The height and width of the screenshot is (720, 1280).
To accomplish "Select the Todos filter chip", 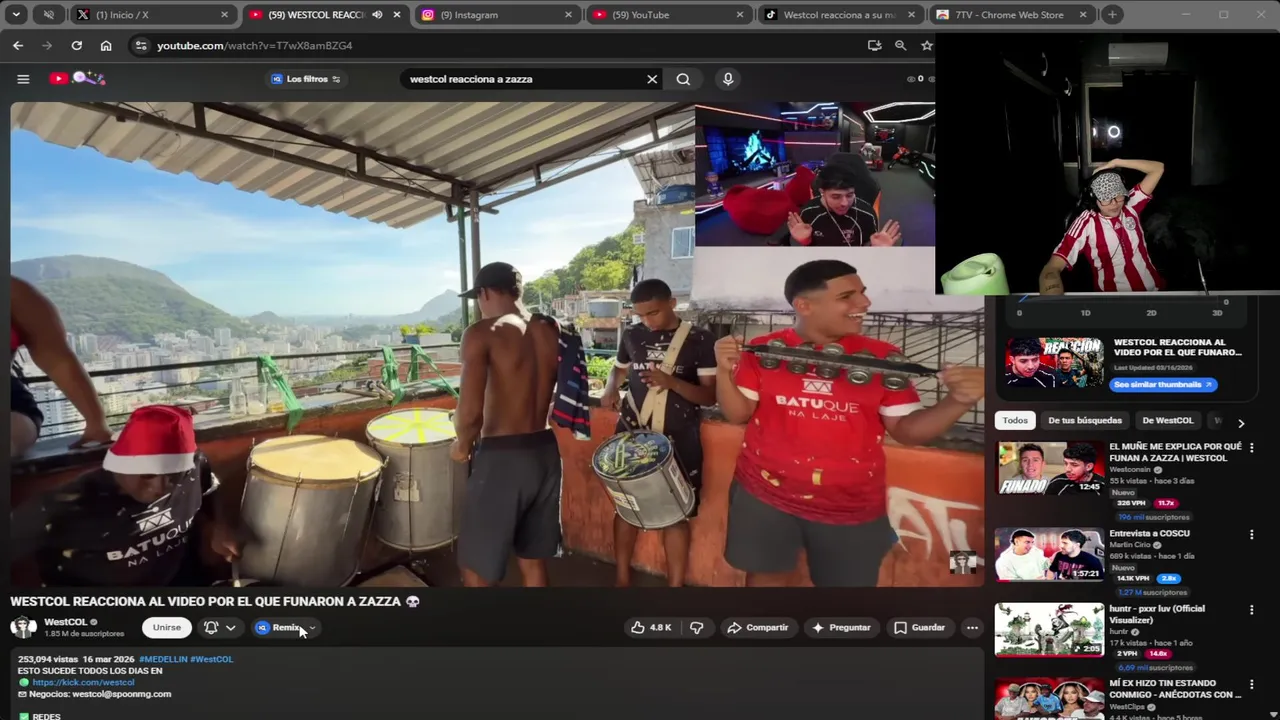I will (x=1015, y=421).
